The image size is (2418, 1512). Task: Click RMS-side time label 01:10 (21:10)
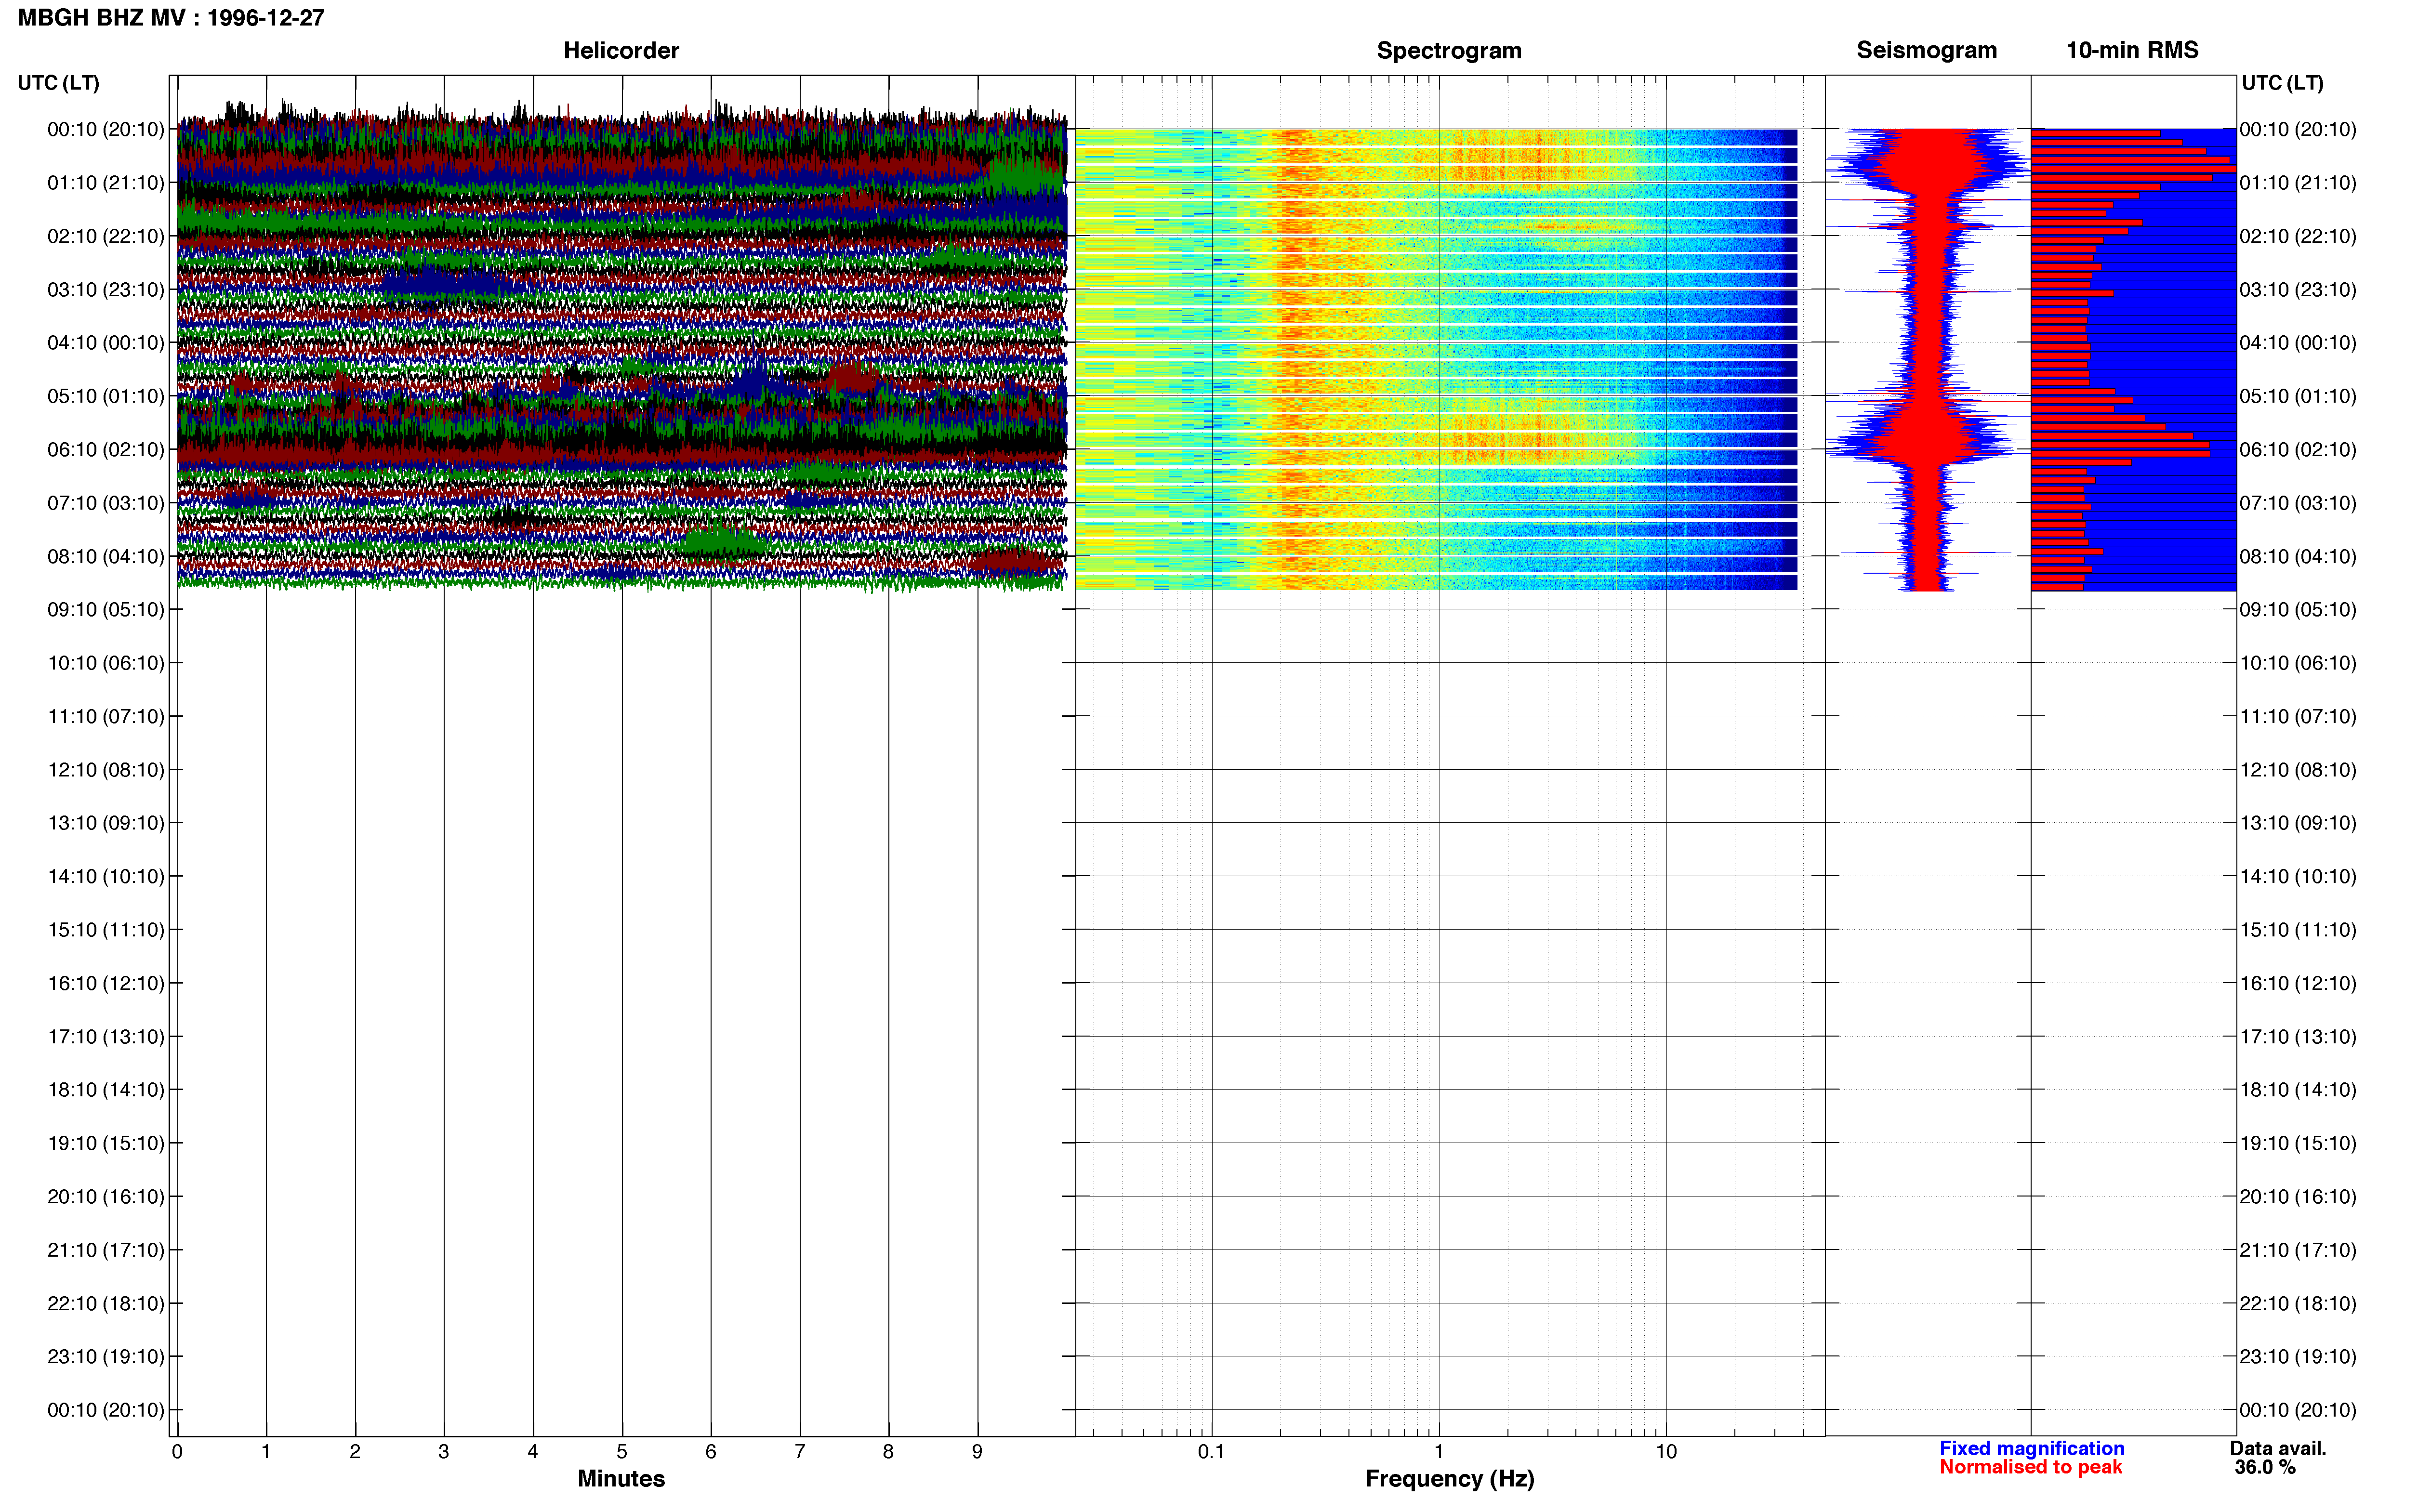click(x=2298, y=183)
